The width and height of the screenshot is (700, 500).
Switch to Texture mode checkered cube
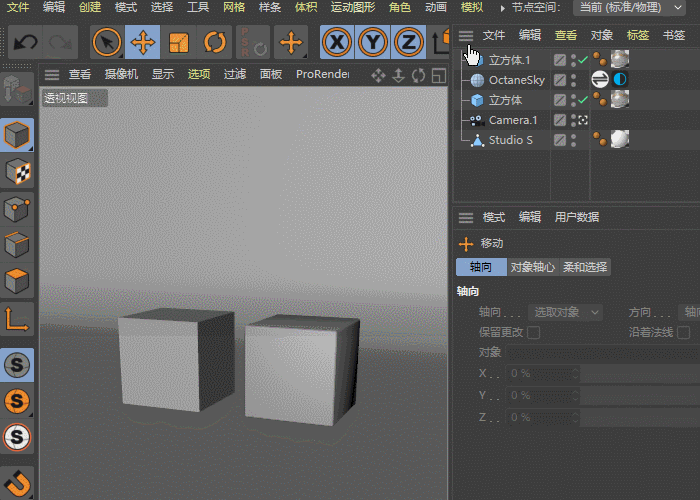(x=17, y=171)
